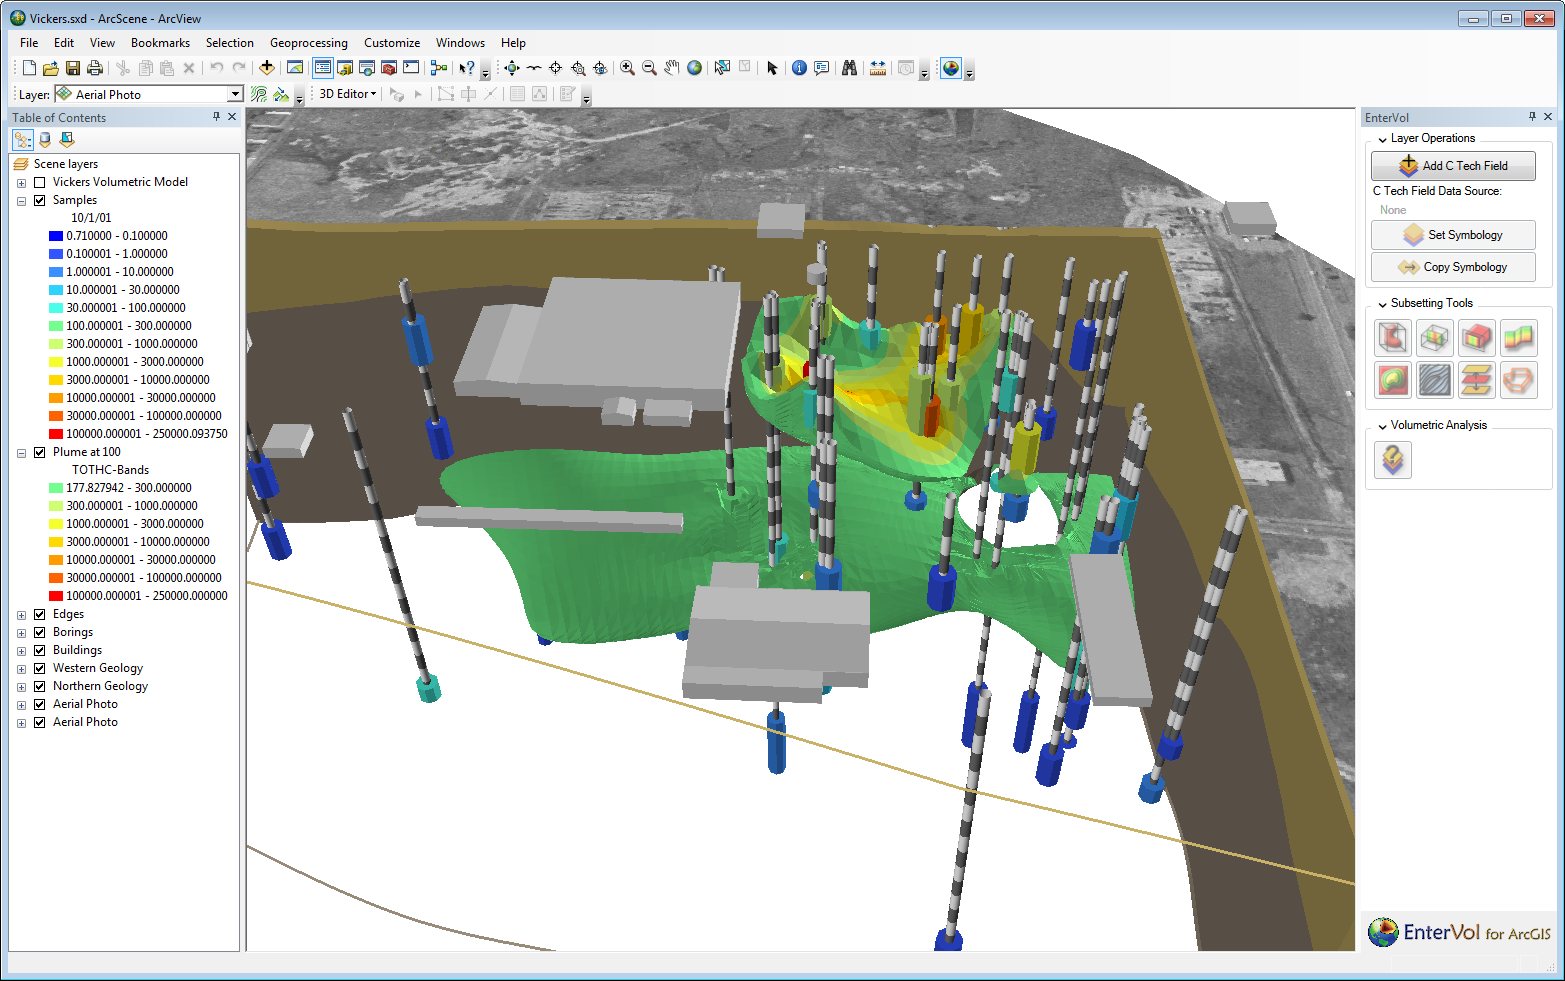Click the Copy Symbology button

click(1453, 267)
